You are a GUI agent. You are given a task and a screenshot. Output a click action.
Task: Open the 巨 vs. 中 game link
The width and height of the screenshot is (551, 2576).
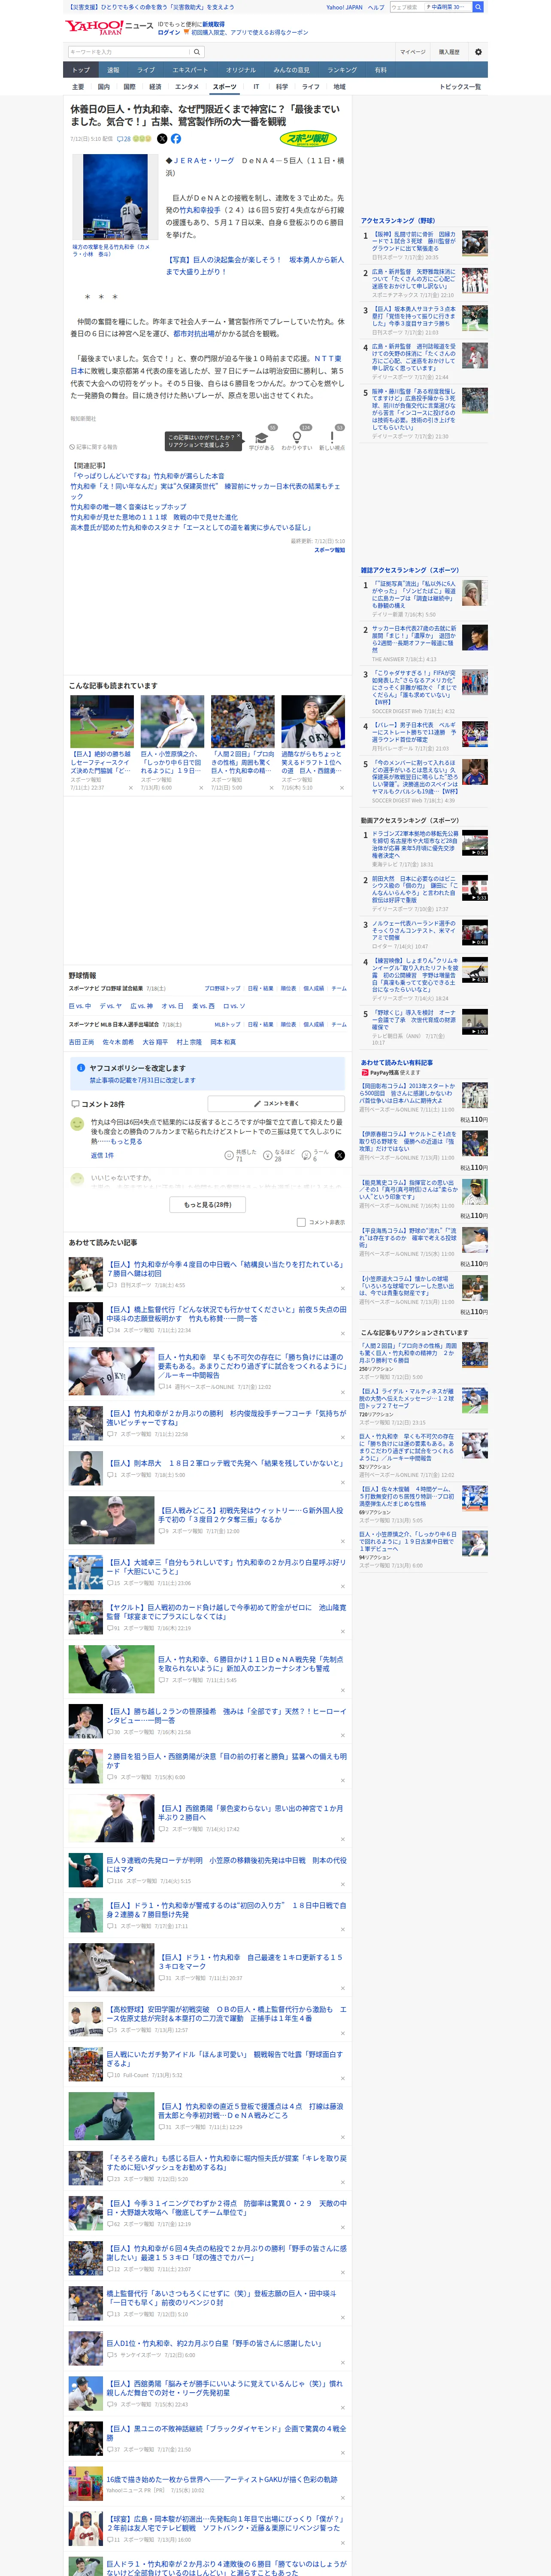coord(79,1006)
